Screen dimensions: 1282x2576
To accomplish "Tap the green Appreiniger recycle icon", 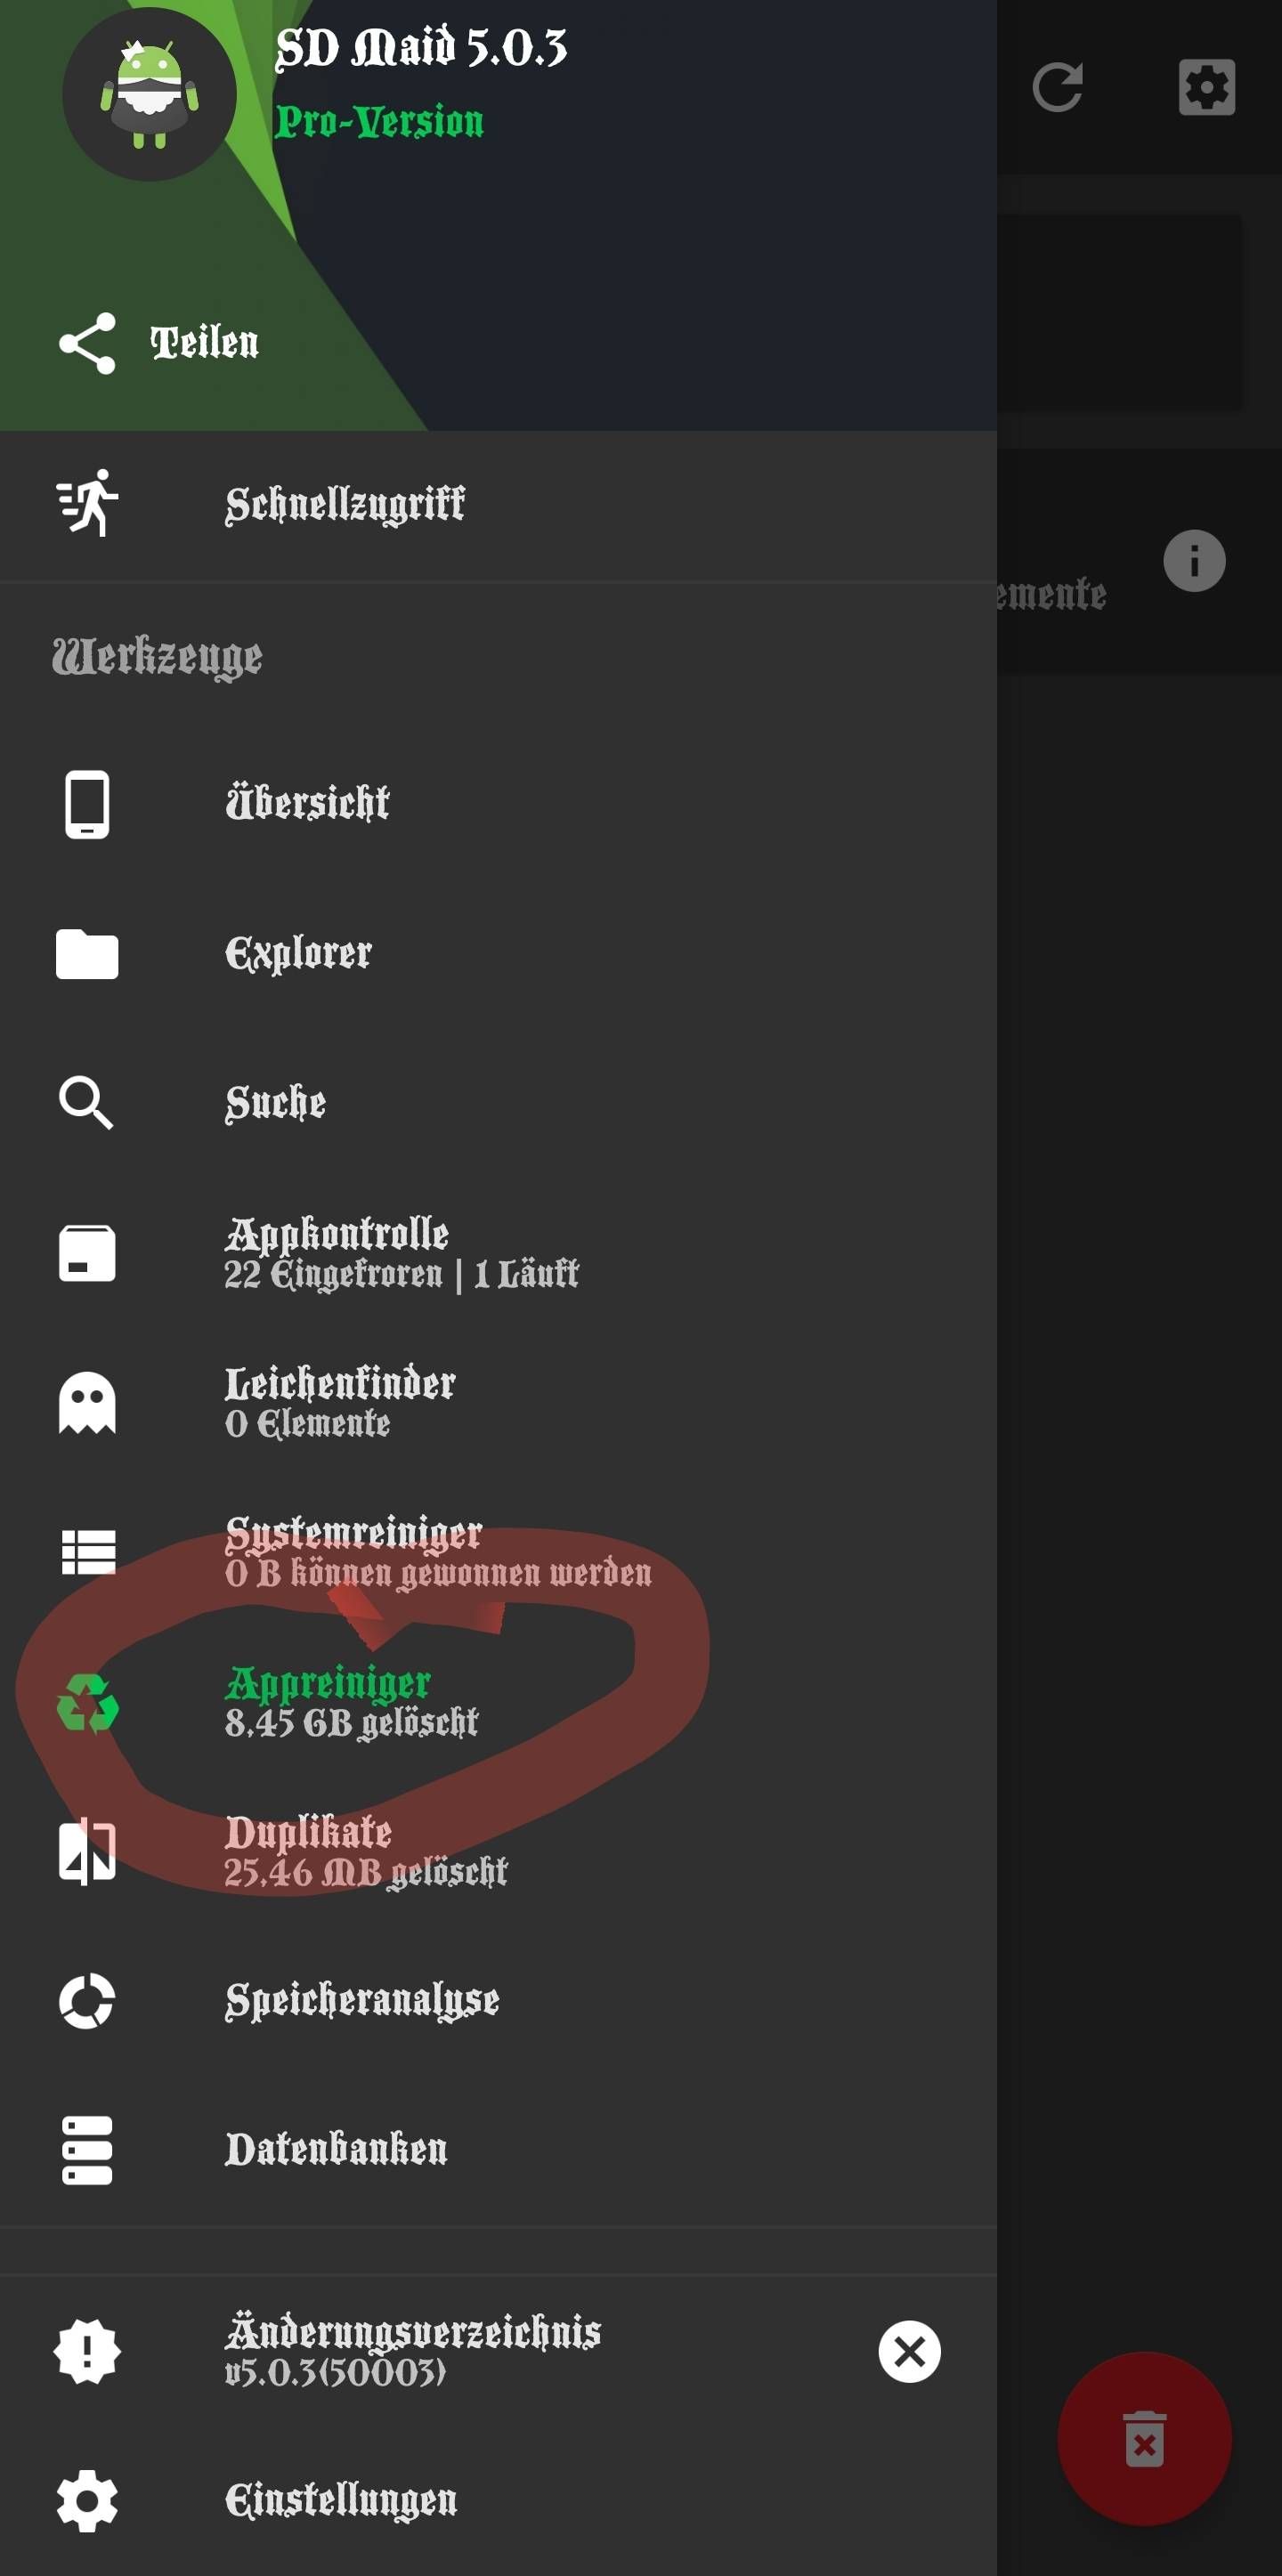I will tap(87, 1702).
